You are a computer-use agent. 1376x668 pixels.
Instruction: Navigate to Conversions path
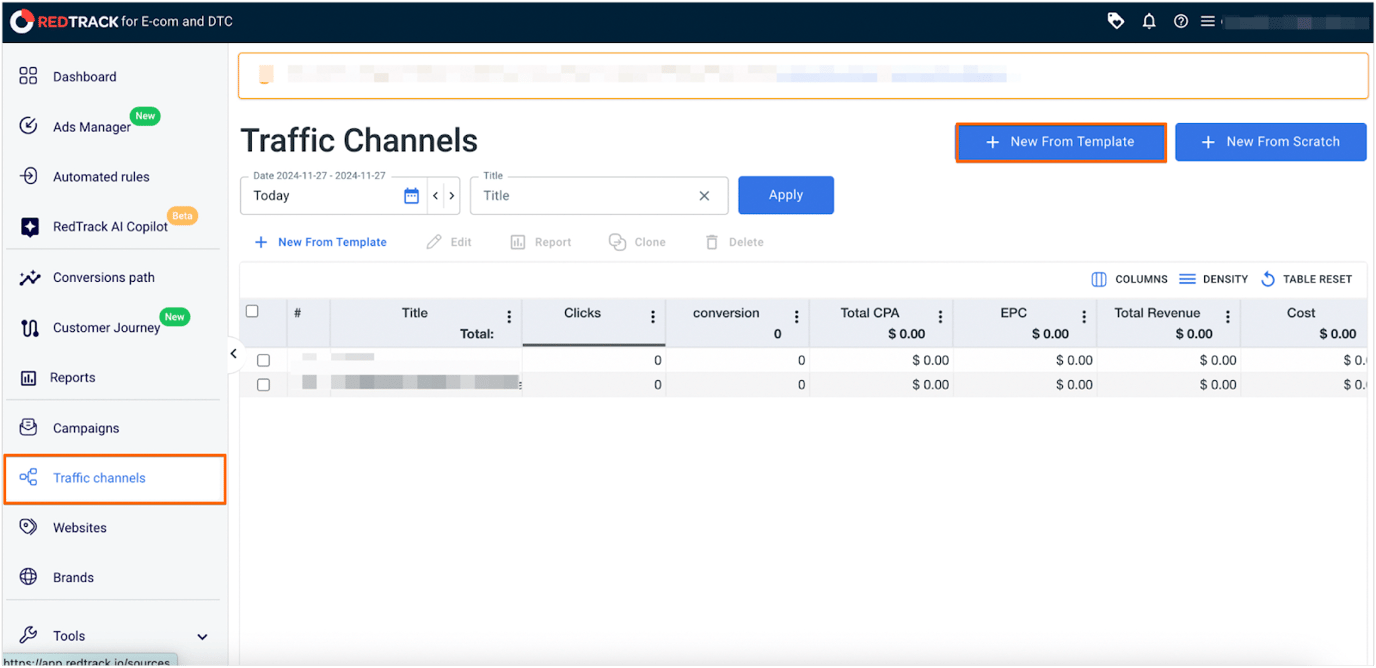tap(103, 277)
